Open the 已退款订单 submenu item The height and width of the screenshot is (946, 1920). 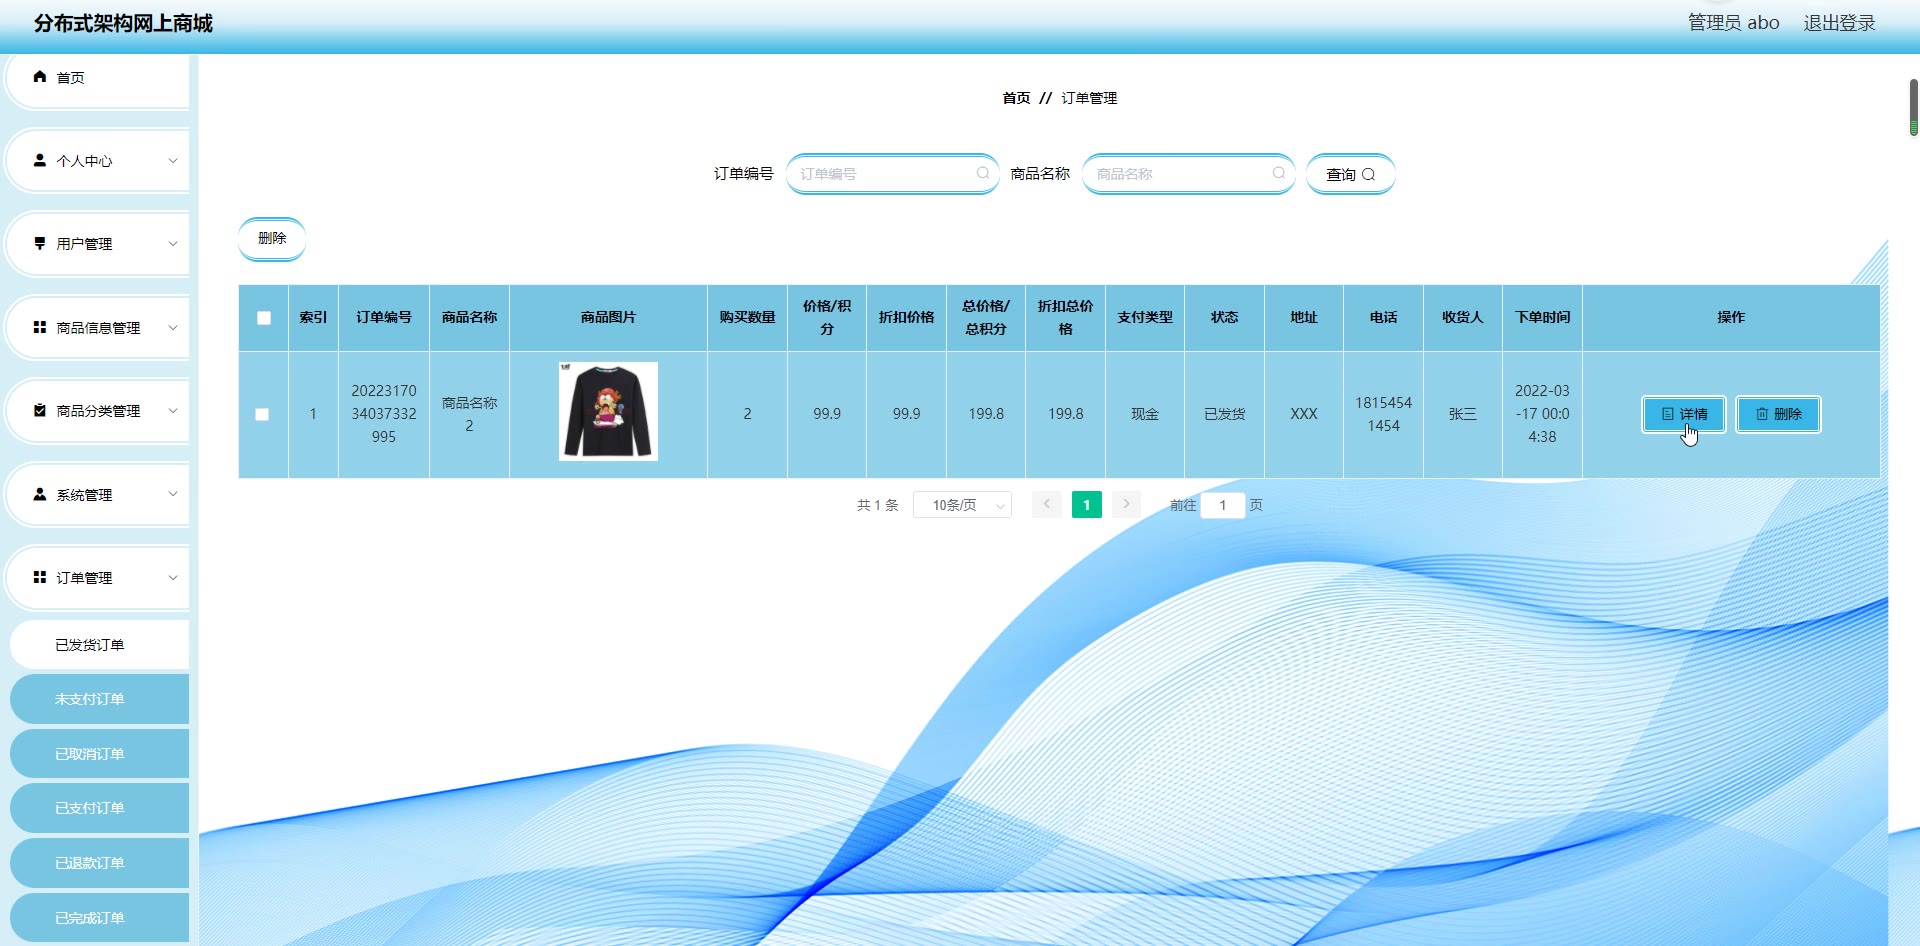coord(99,863)
